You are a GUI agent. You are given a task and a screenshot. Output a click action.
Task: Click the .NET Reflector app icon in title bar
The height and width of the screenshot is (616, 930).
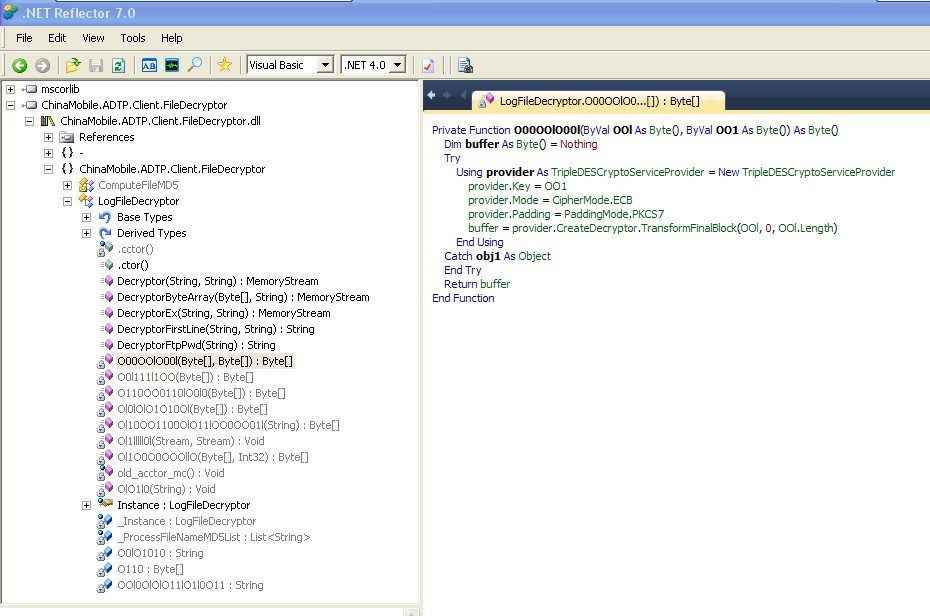point(10,12)
